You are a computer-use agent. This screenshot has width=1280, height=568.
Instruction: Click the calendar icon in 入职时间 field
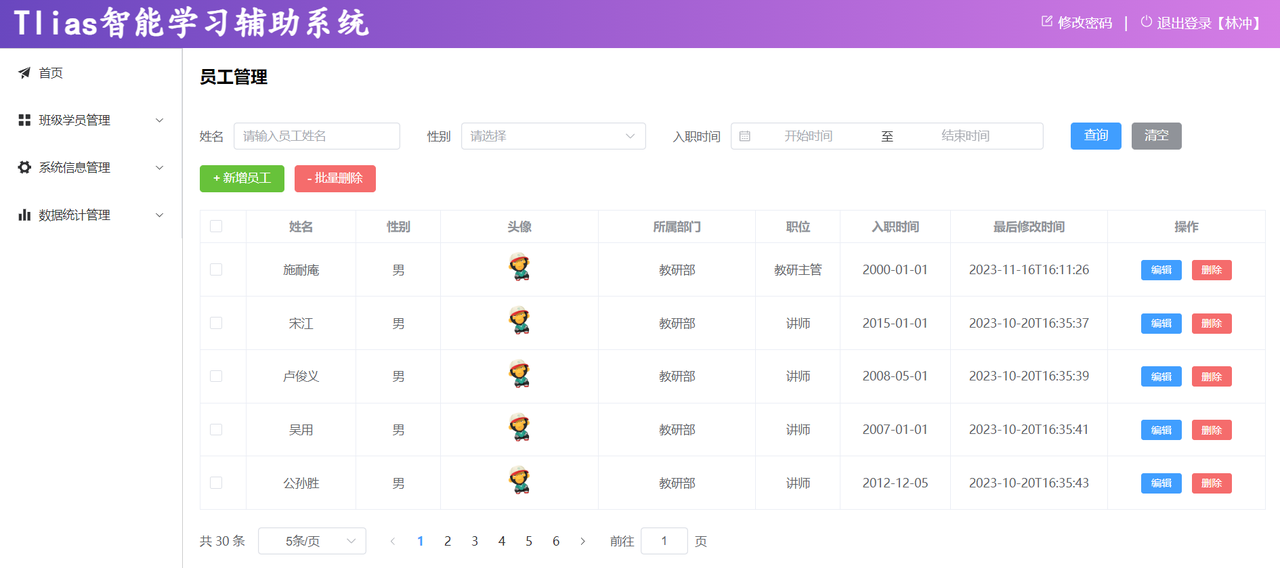click(745, 136)
